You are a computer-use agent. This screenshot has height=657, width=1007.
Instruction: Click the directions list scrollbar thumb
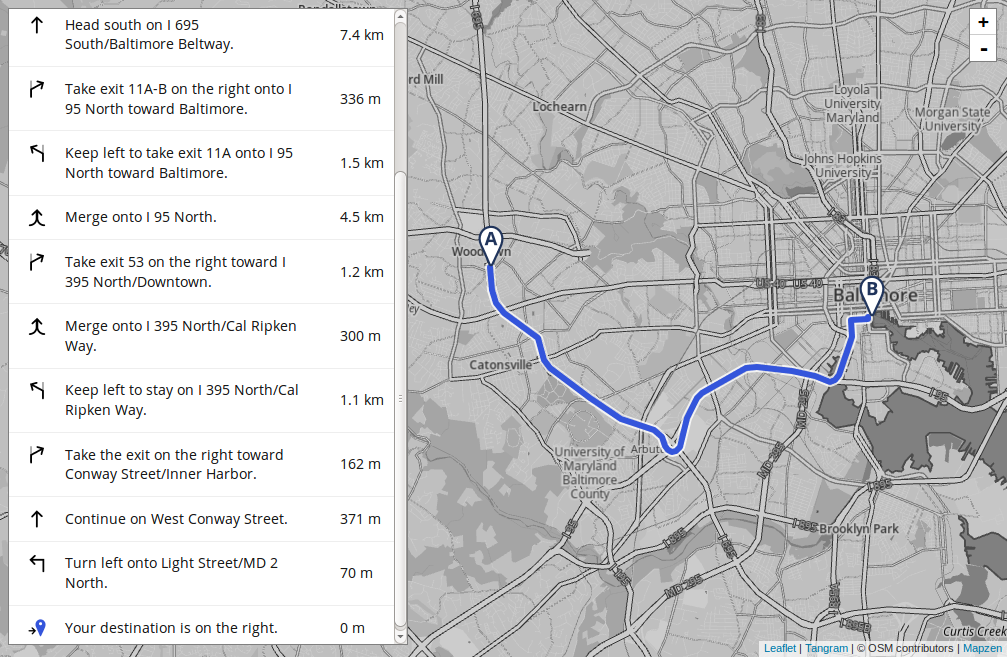point(400,398)
